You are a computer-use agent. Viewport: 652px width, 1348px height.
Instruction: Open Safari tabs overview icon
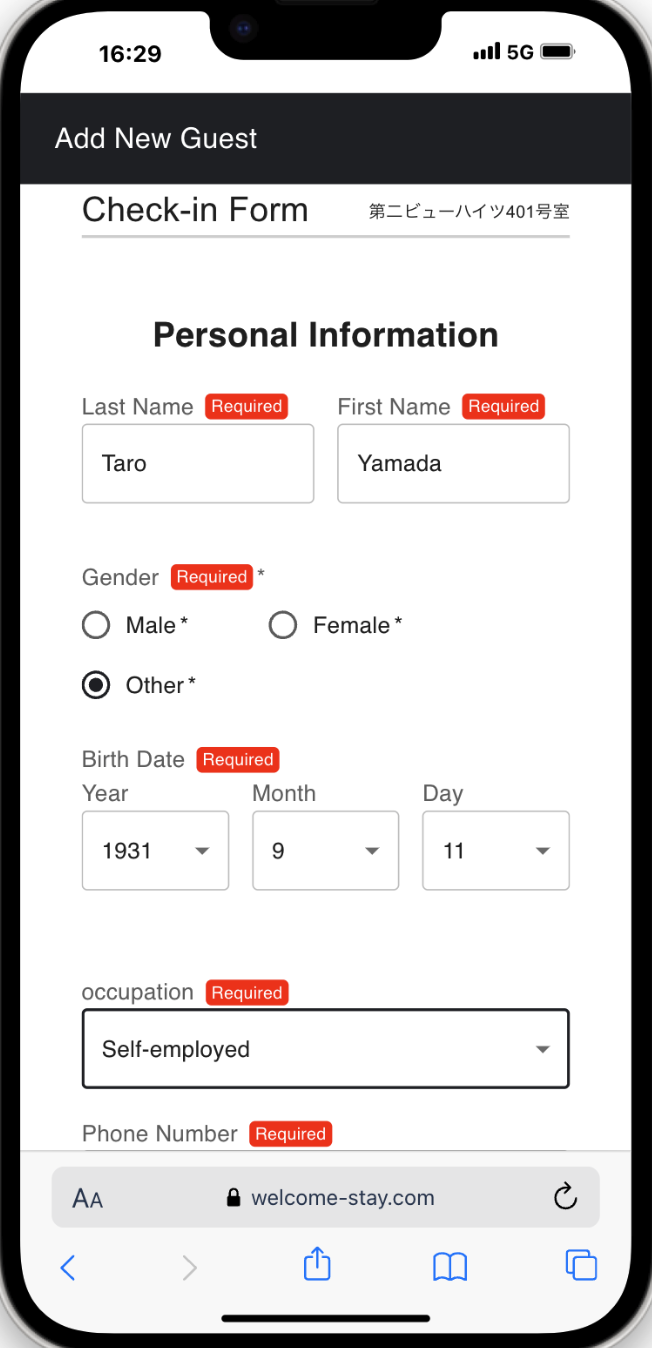(x=581, y=1265)
